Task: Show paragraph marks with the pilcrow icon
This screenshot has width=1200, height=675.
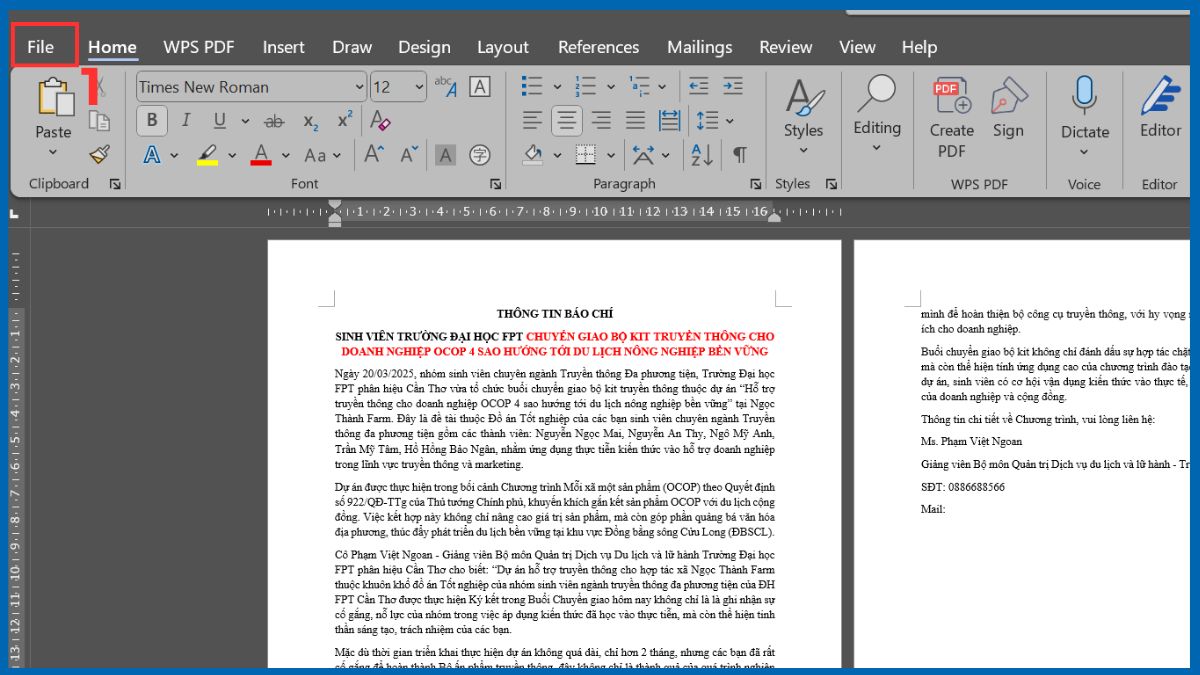Action: [x=740, y=157]
